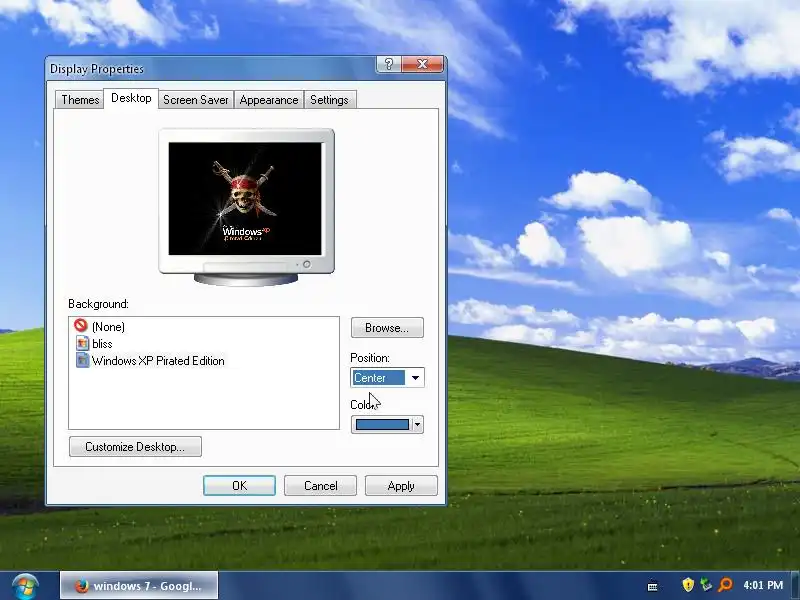Click the icon beside Windows XP Pirated Edition
The width and height of the screenshot is (800, 600).
click(x=82, y=360)
